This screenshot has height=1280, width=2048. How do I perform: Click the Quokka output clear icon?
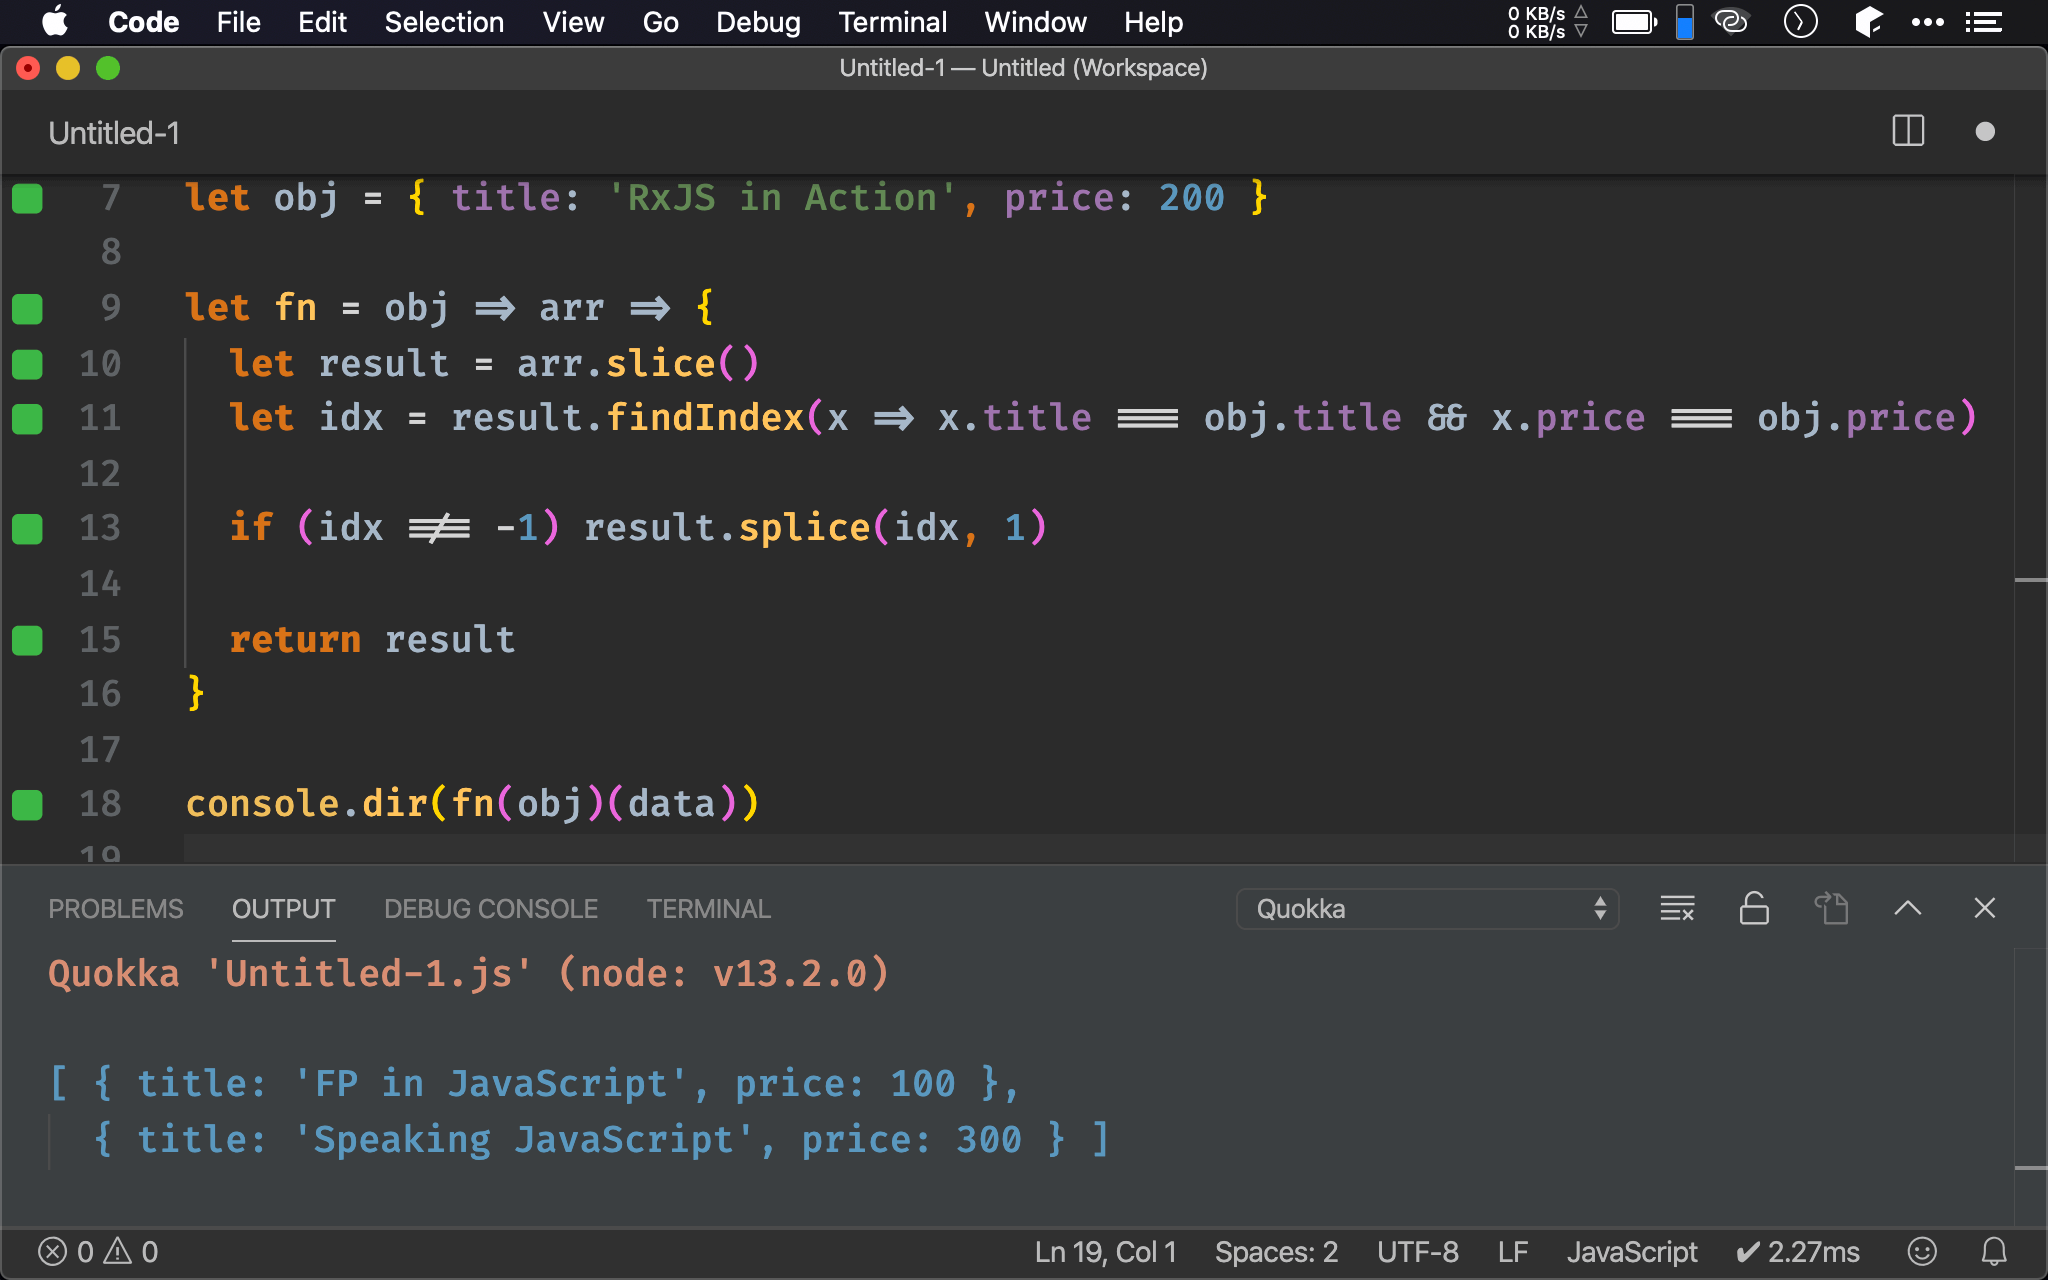point(1676,908)
